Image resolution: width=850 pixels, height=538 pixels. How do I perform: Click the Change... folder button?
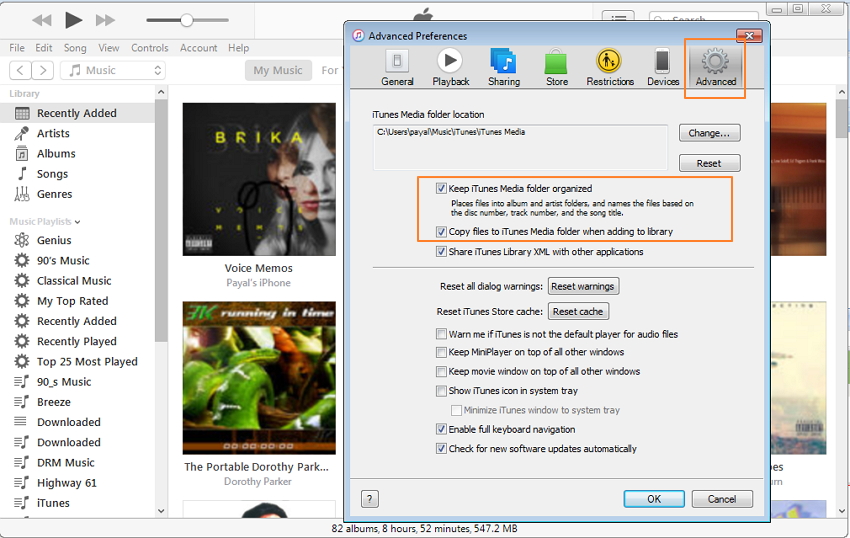(709, 133)
